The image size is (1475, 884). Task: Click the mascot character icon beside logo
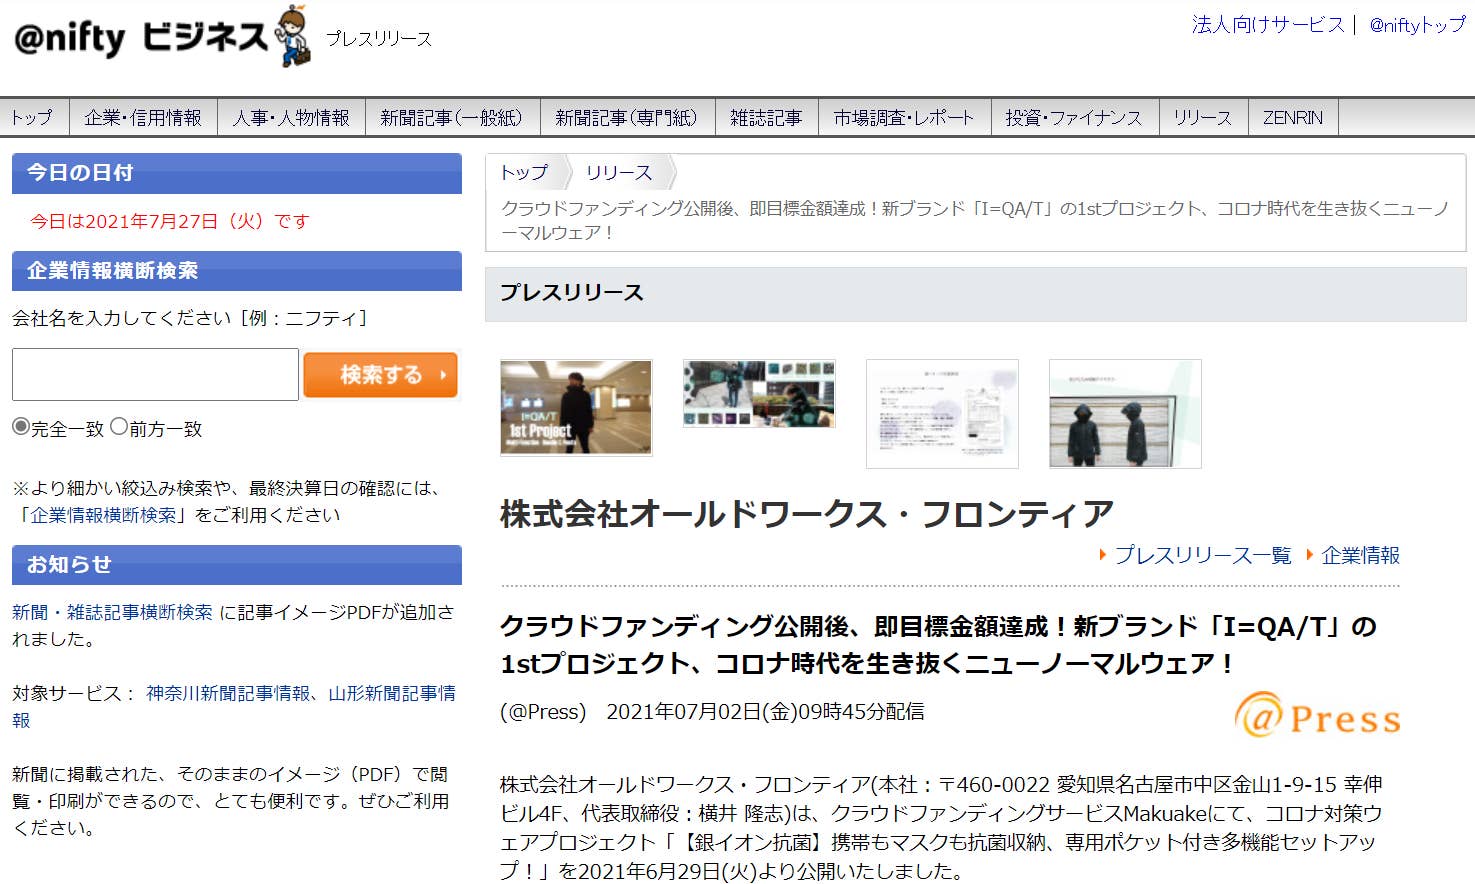tap(293, 37)
